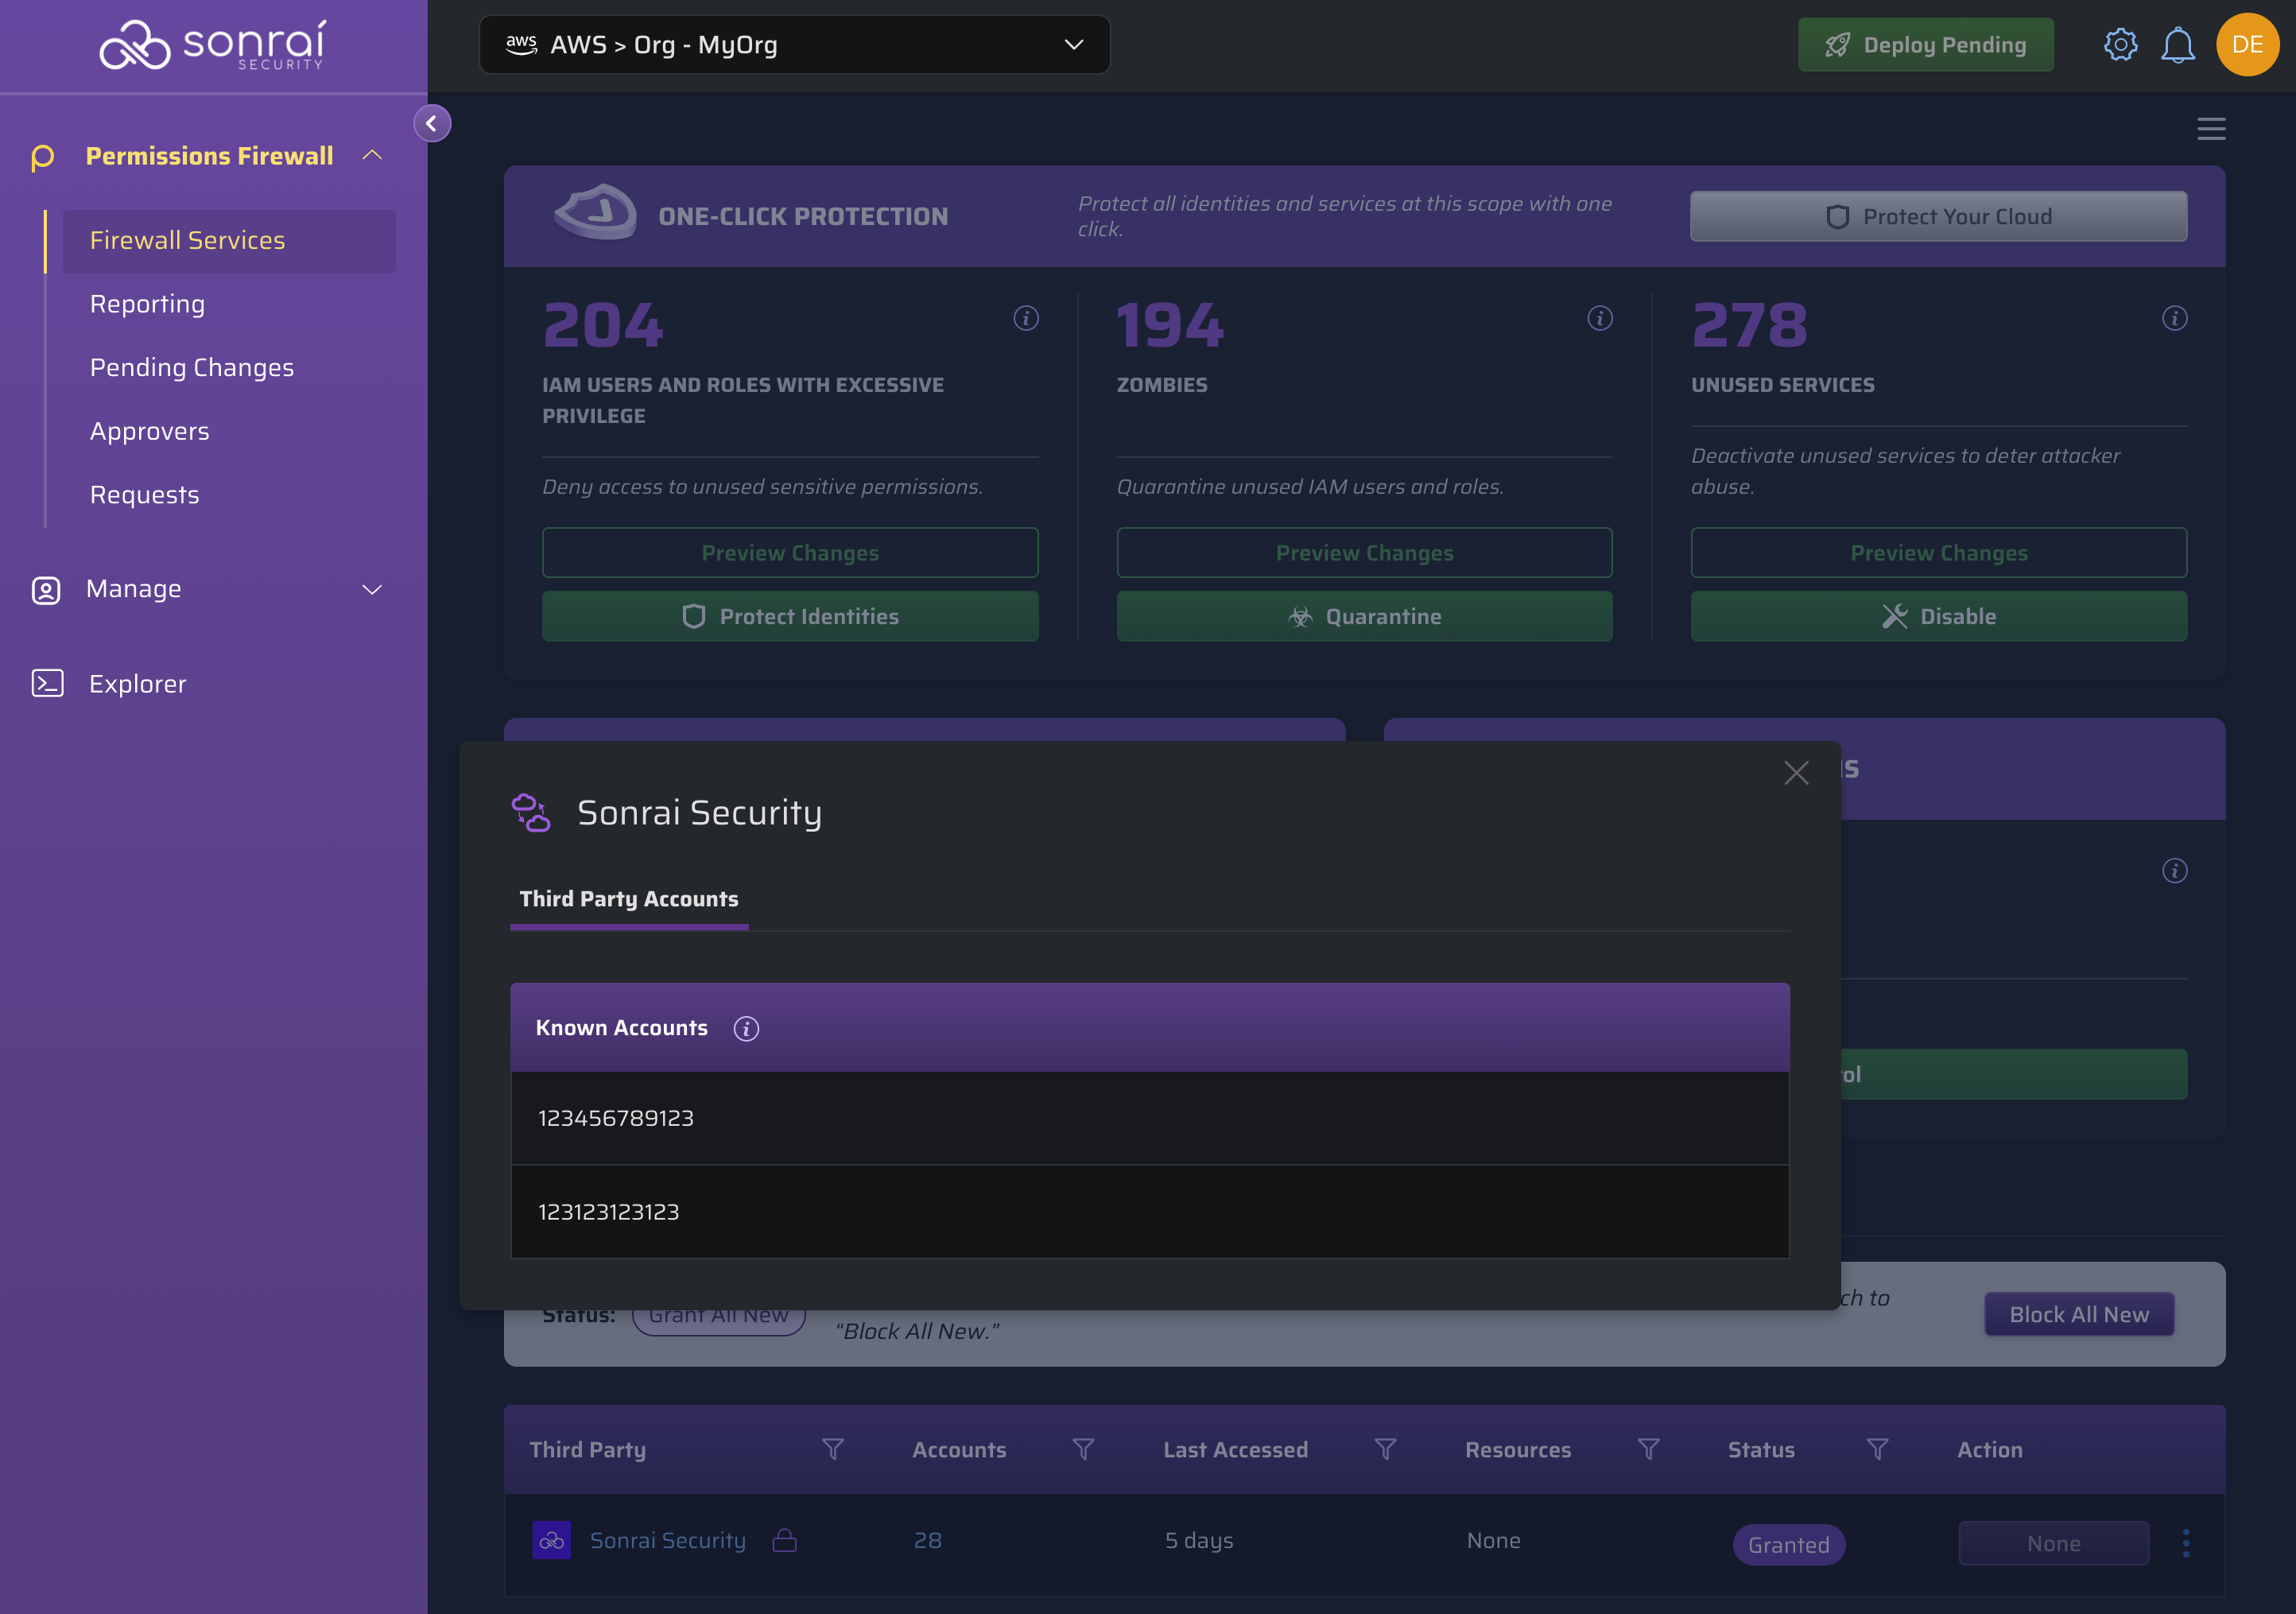Open hamburger menu on dashboard

click(x=2211, y=129)
